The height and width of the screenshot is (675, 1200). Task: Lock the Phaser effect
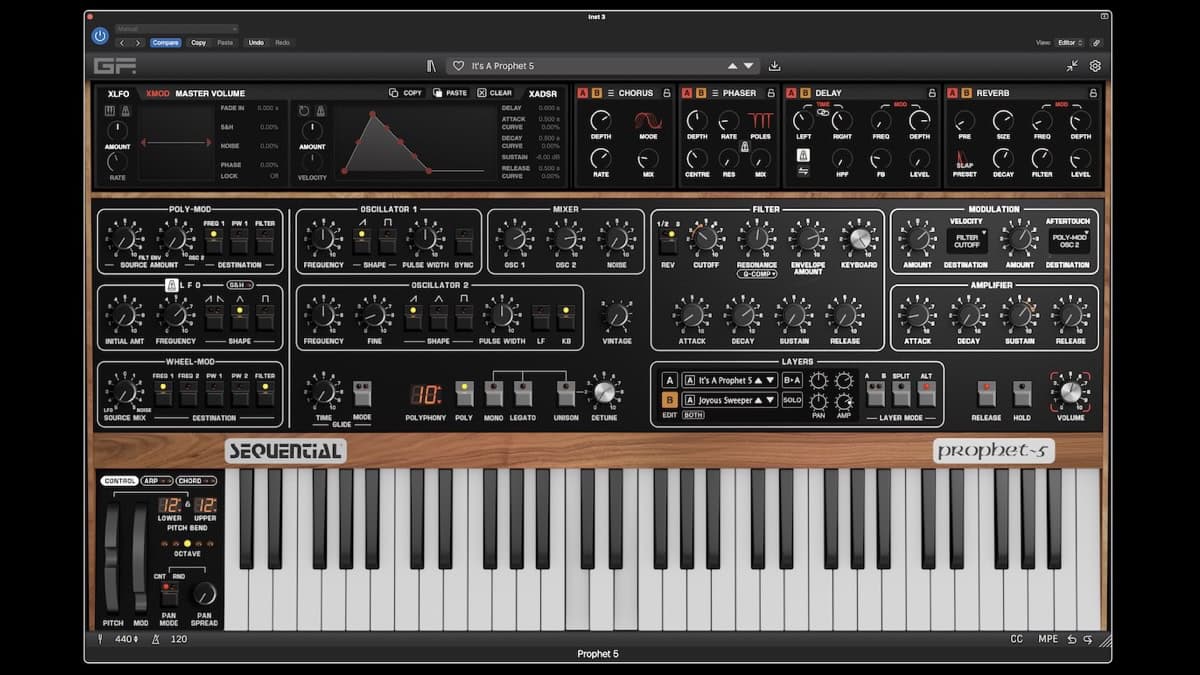(x=771, y=93)
